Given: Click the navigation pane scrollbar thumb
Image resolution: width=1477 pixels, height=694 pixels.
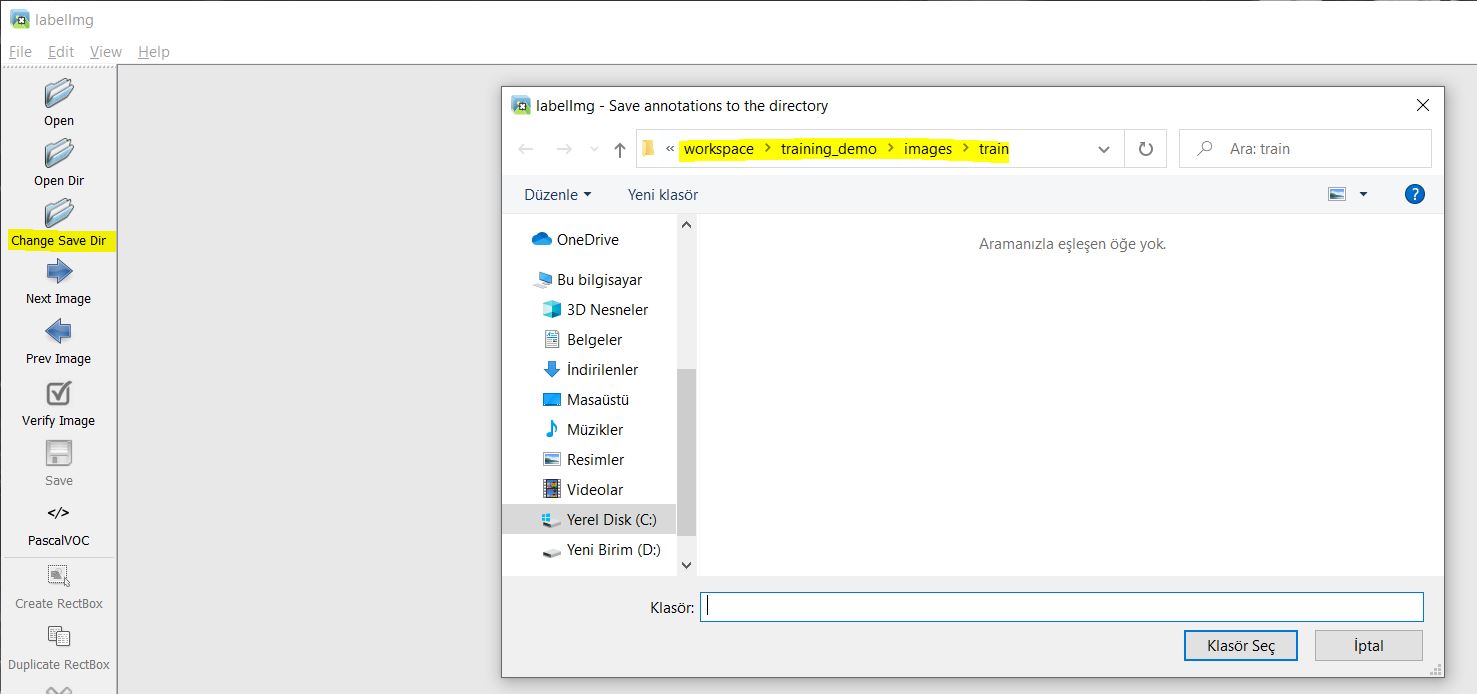Looking at the screenshot, I should click(x=686, y=451).
